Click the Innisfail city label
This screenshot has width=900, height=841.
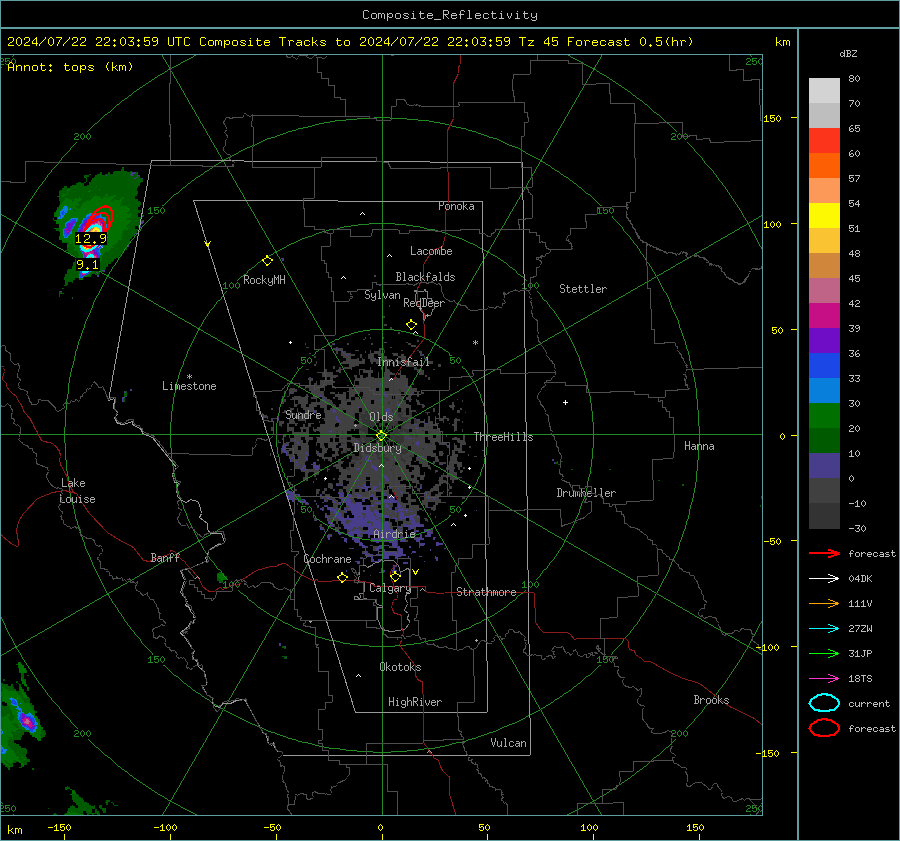(404, 362)
